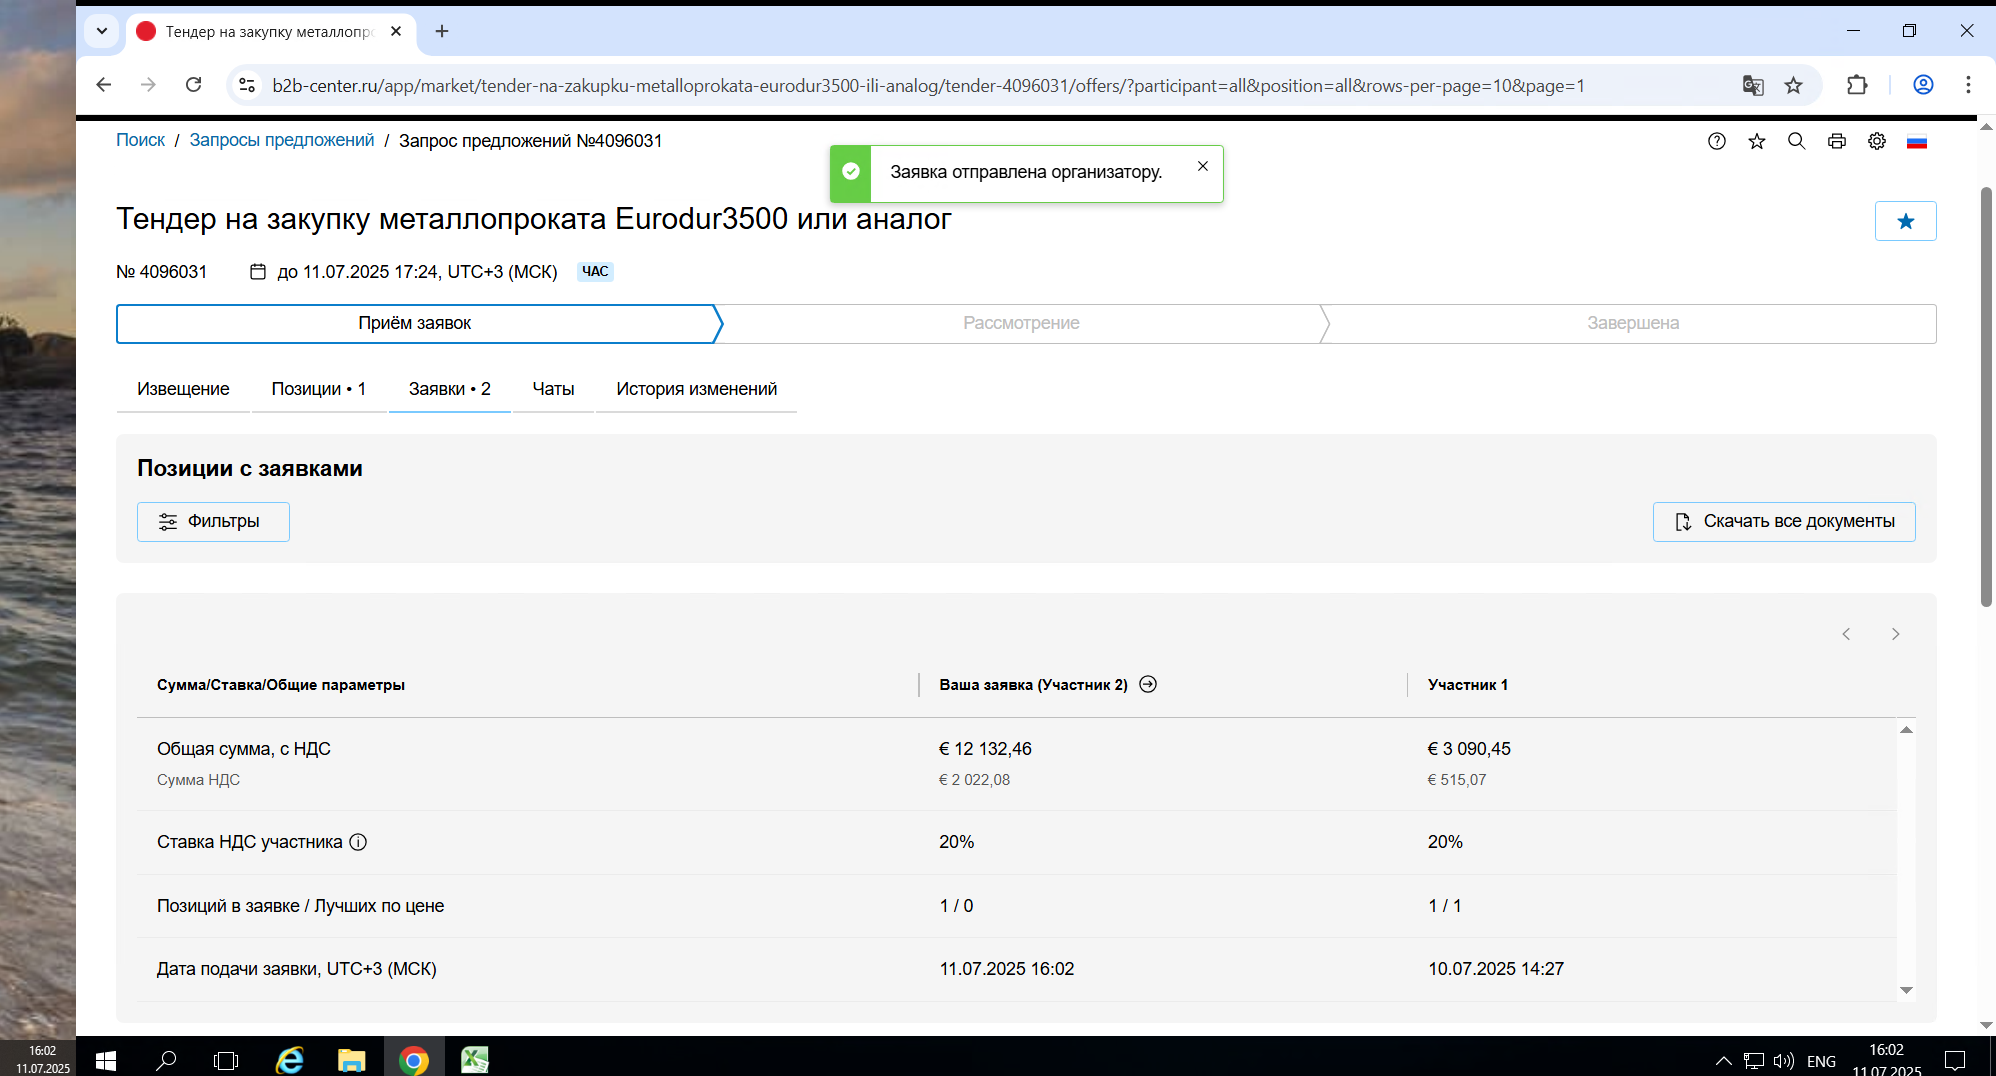Switch to the 'Извещение' tab
Screen dimensions: 1996x1076
point(183,389)
